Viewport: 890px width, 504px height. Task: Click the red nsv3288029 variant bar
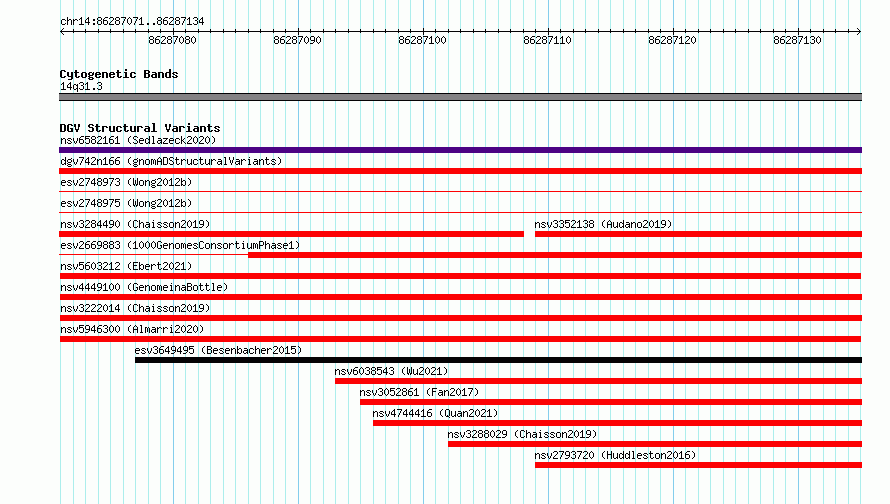click(x=655, y=444)
